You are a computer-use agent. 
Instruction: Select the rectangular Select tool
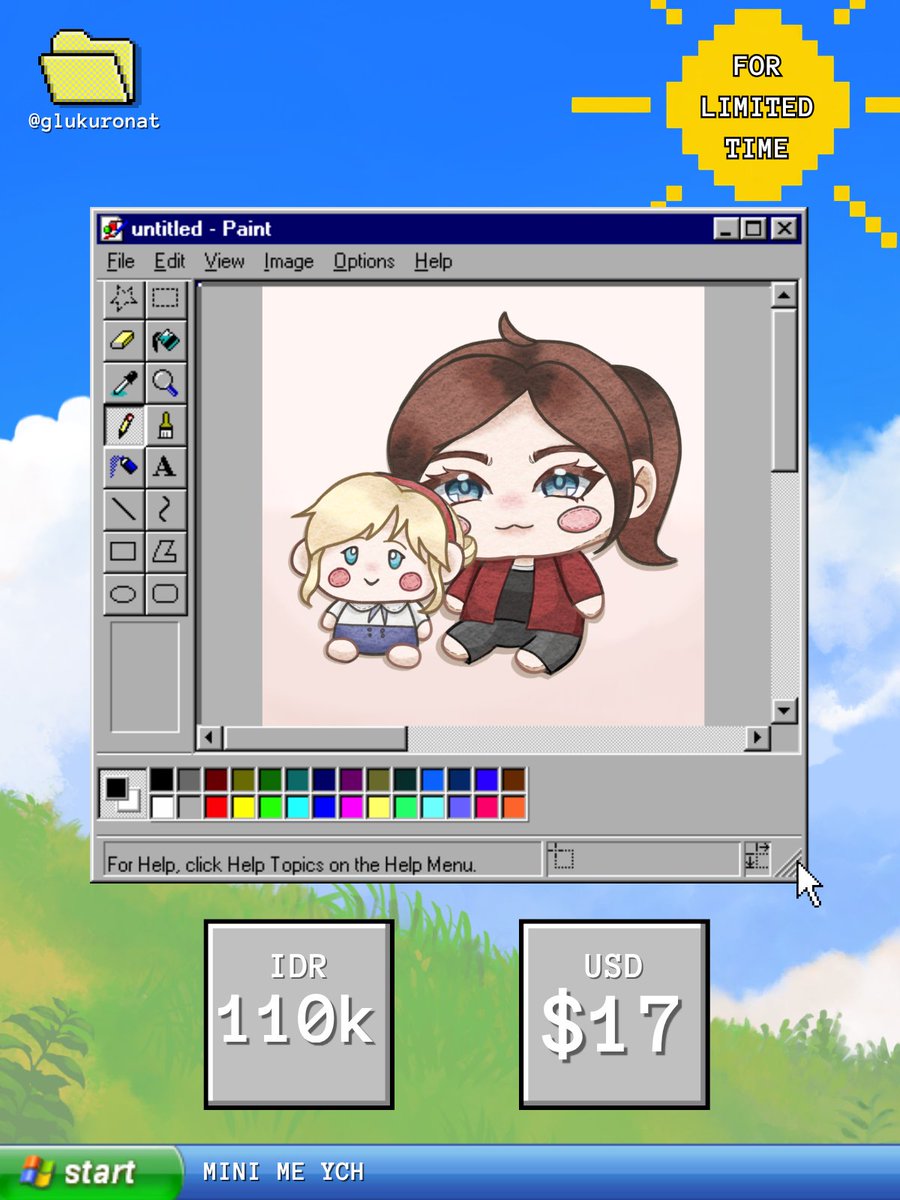pyautogui.click(x=166, y=298)
